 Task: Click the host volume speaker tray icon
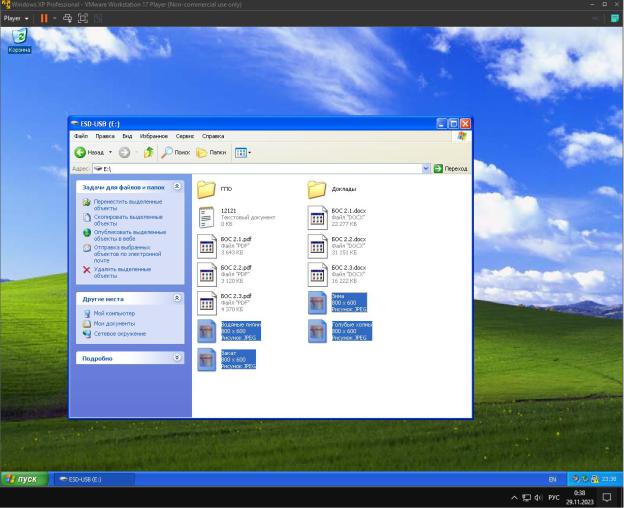click(x=538, y=498)
